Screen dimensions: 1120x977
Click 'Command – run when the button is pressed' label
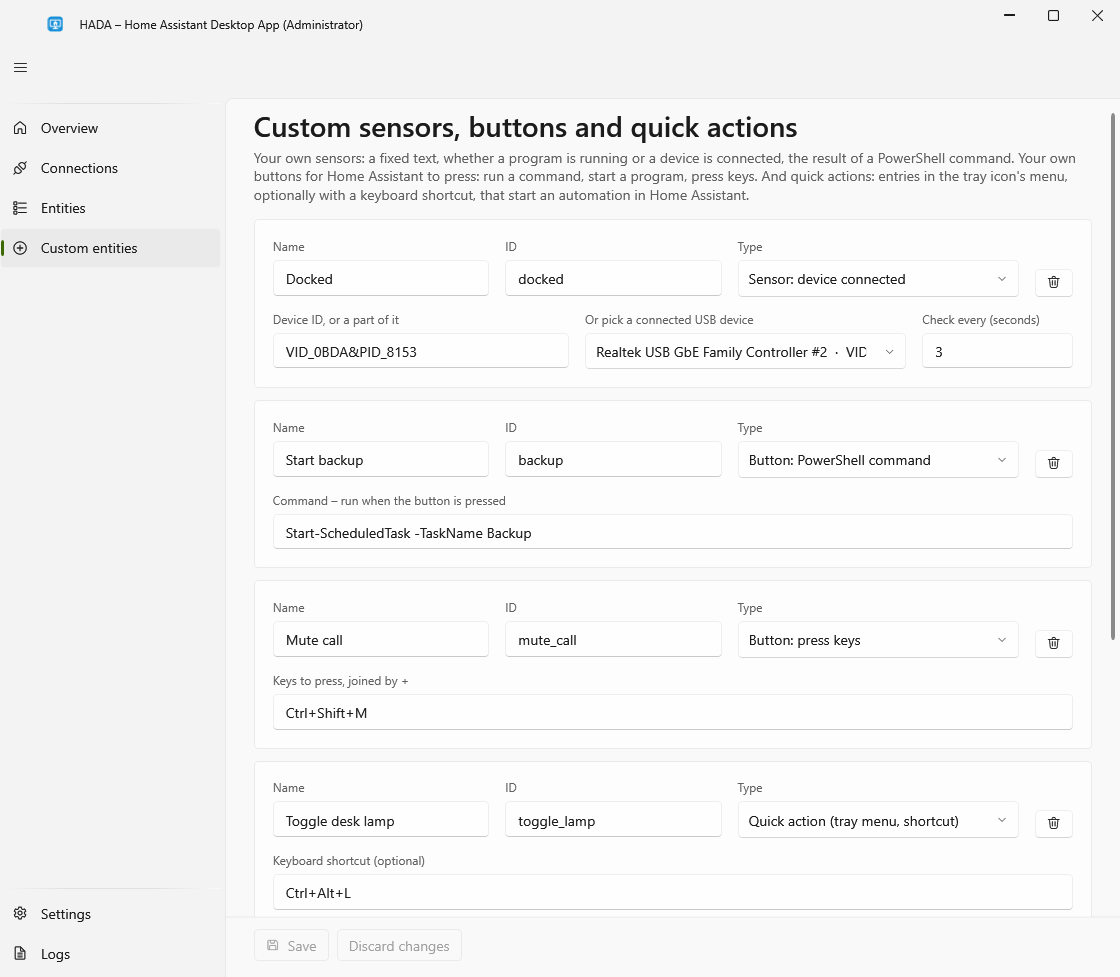389,501
